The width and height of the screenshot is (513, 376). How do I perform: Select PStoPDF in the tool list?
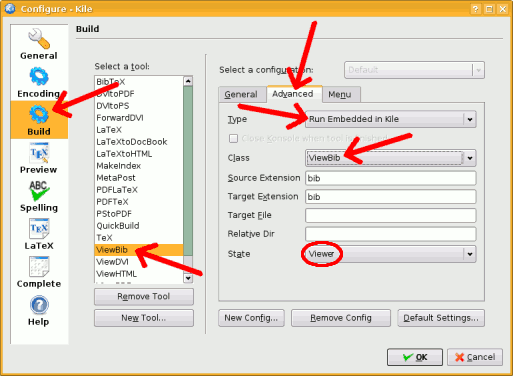coord(139,214)
